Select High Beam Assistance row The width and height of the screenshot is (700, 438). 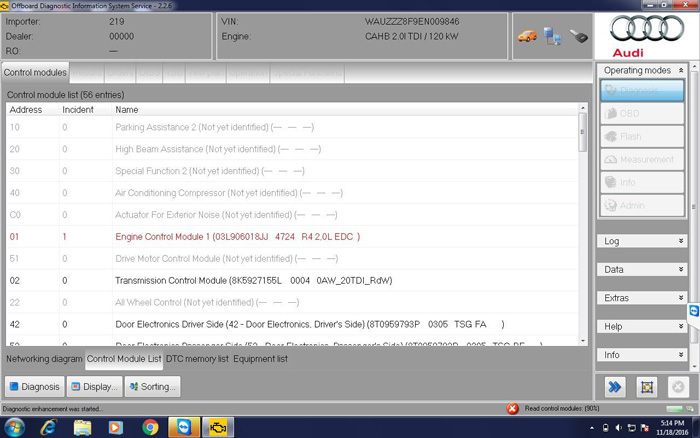(x=292, y=149)
